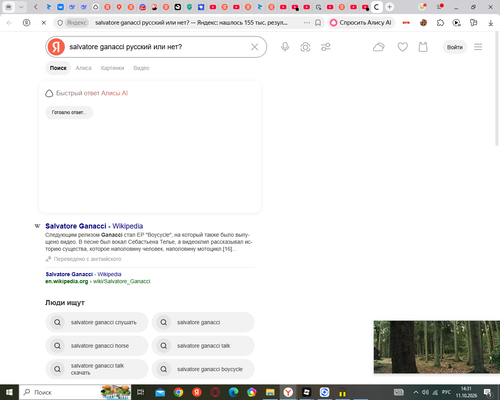Switch to the Картинки tab

[112, 68]
